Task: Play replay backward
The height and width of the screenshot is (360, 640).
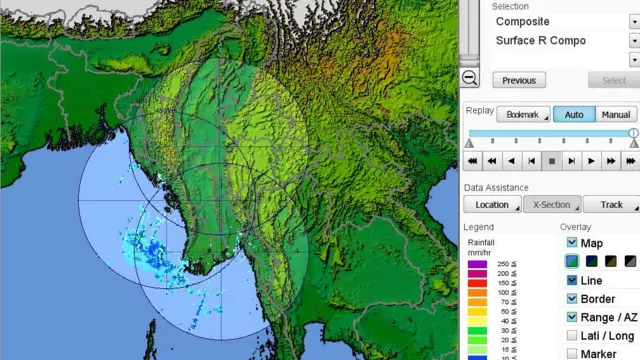Action: point(512,161)
